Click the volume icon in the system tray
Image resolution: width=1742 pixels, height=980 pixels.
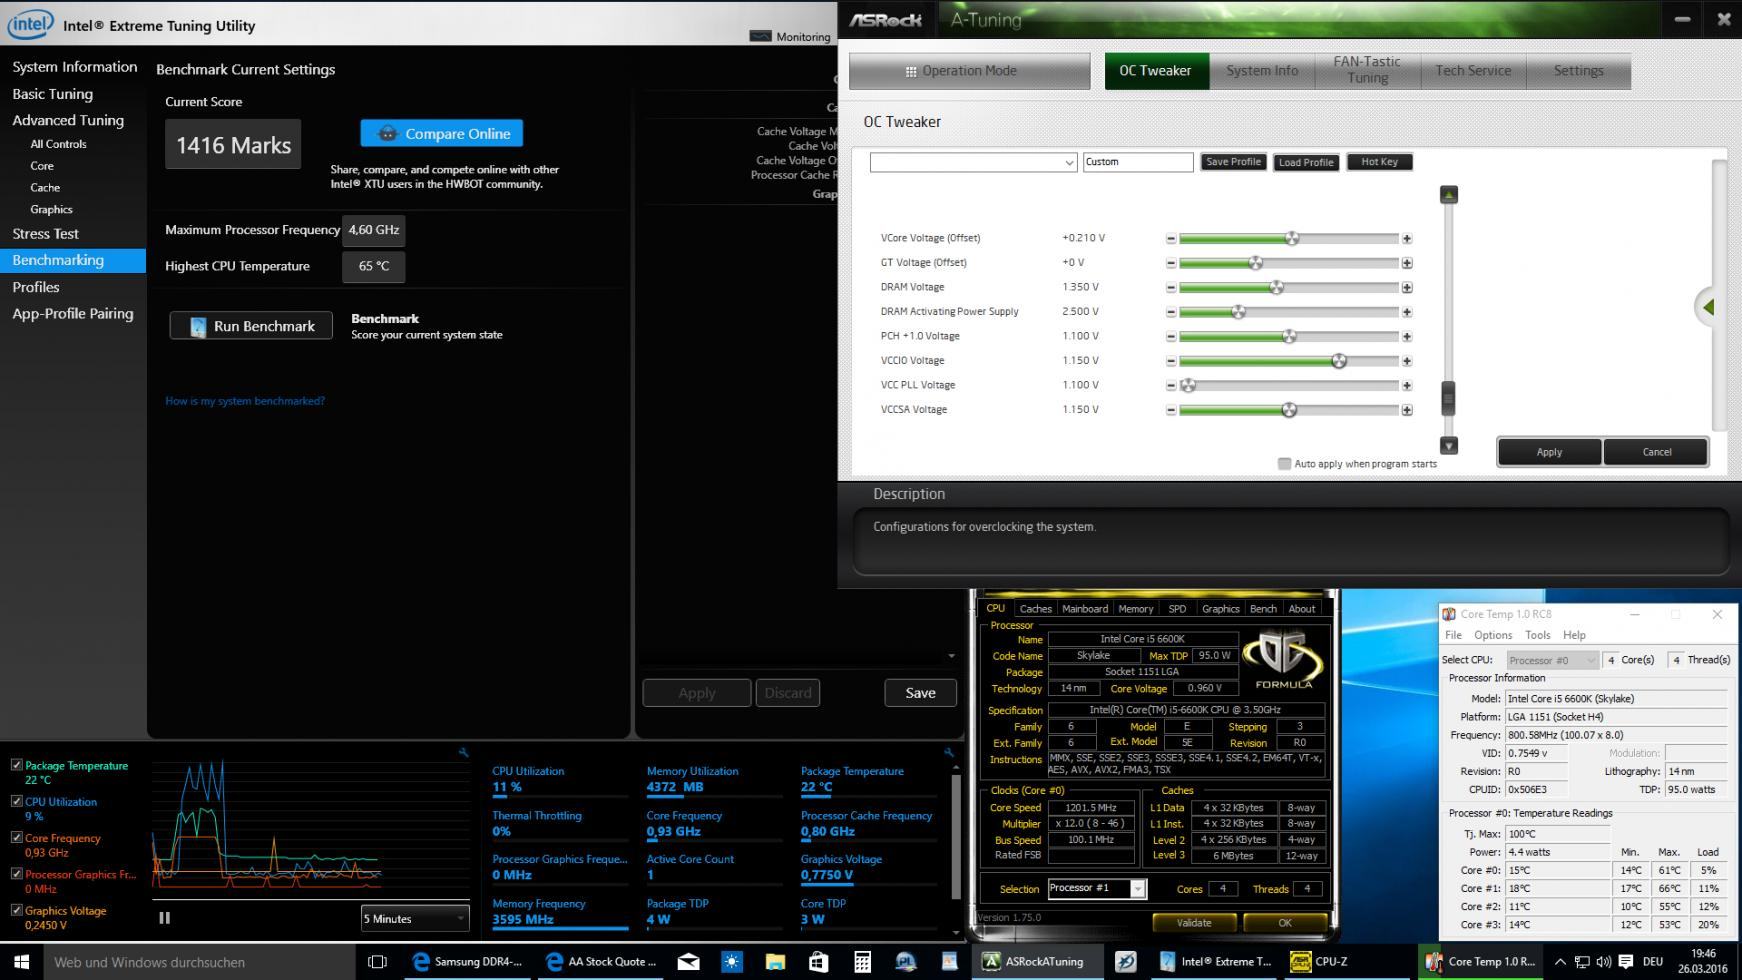[1603, 962]
